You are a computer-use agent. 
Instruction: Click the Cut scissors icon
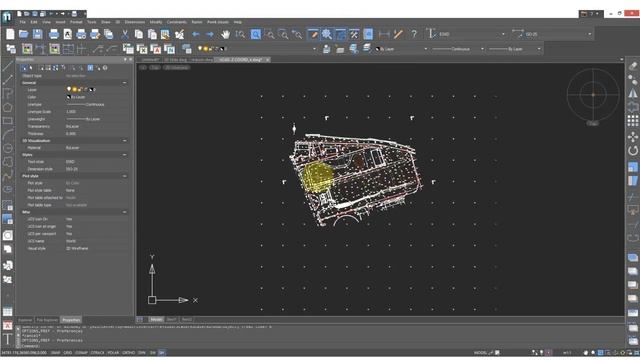[125, 34]
